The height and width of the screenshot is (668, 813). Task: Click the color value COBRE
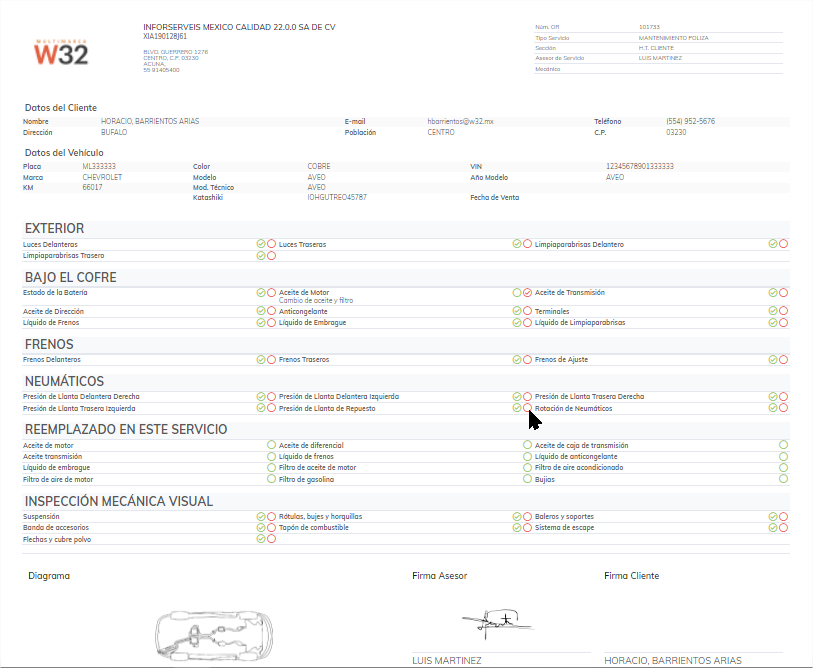point(319,166)
